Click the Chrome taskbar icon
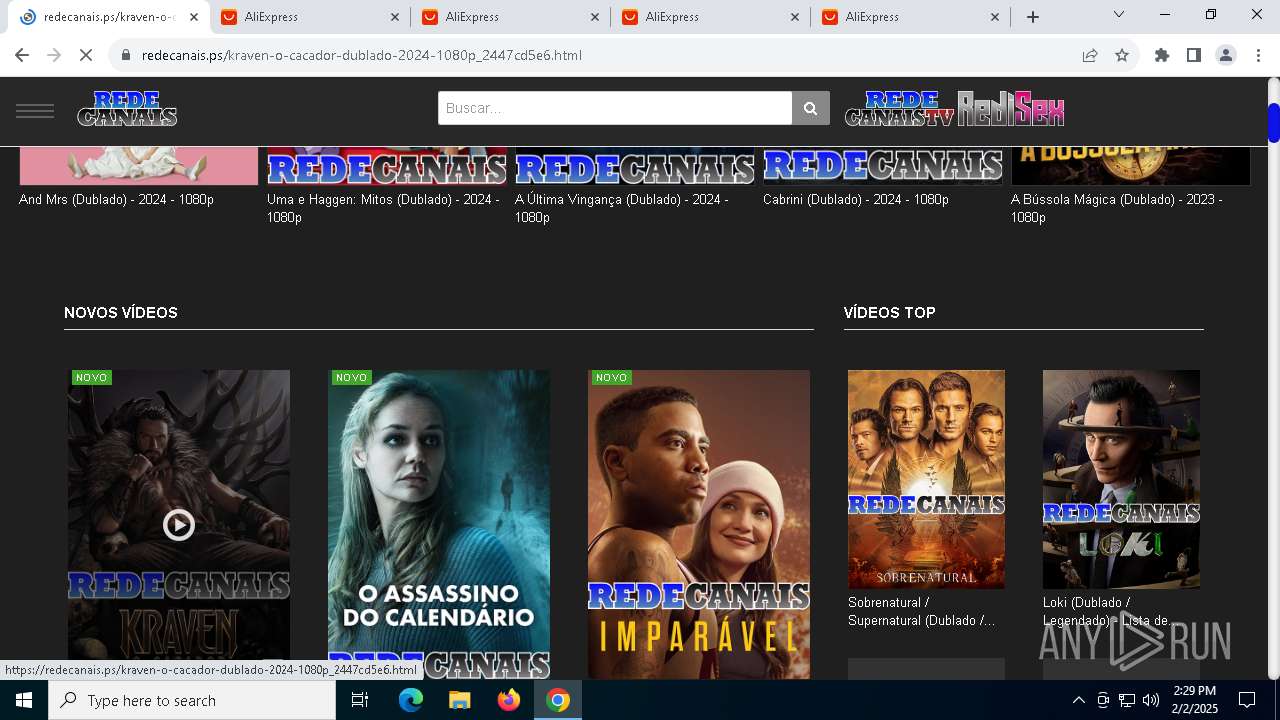The width and height of the screenshot is (1280, 720). [558, 700]
